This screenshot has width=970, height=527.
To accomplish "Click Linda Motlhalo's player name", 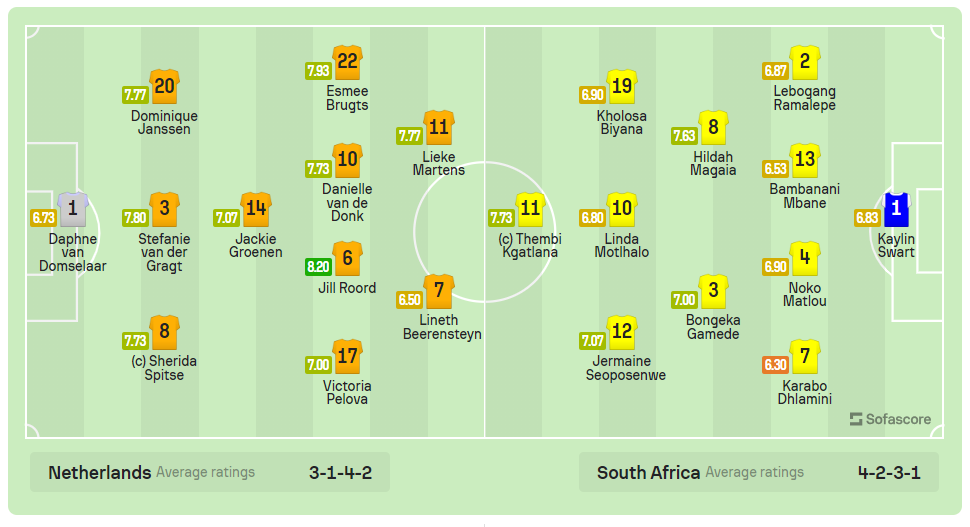I will tap(622, 246).
